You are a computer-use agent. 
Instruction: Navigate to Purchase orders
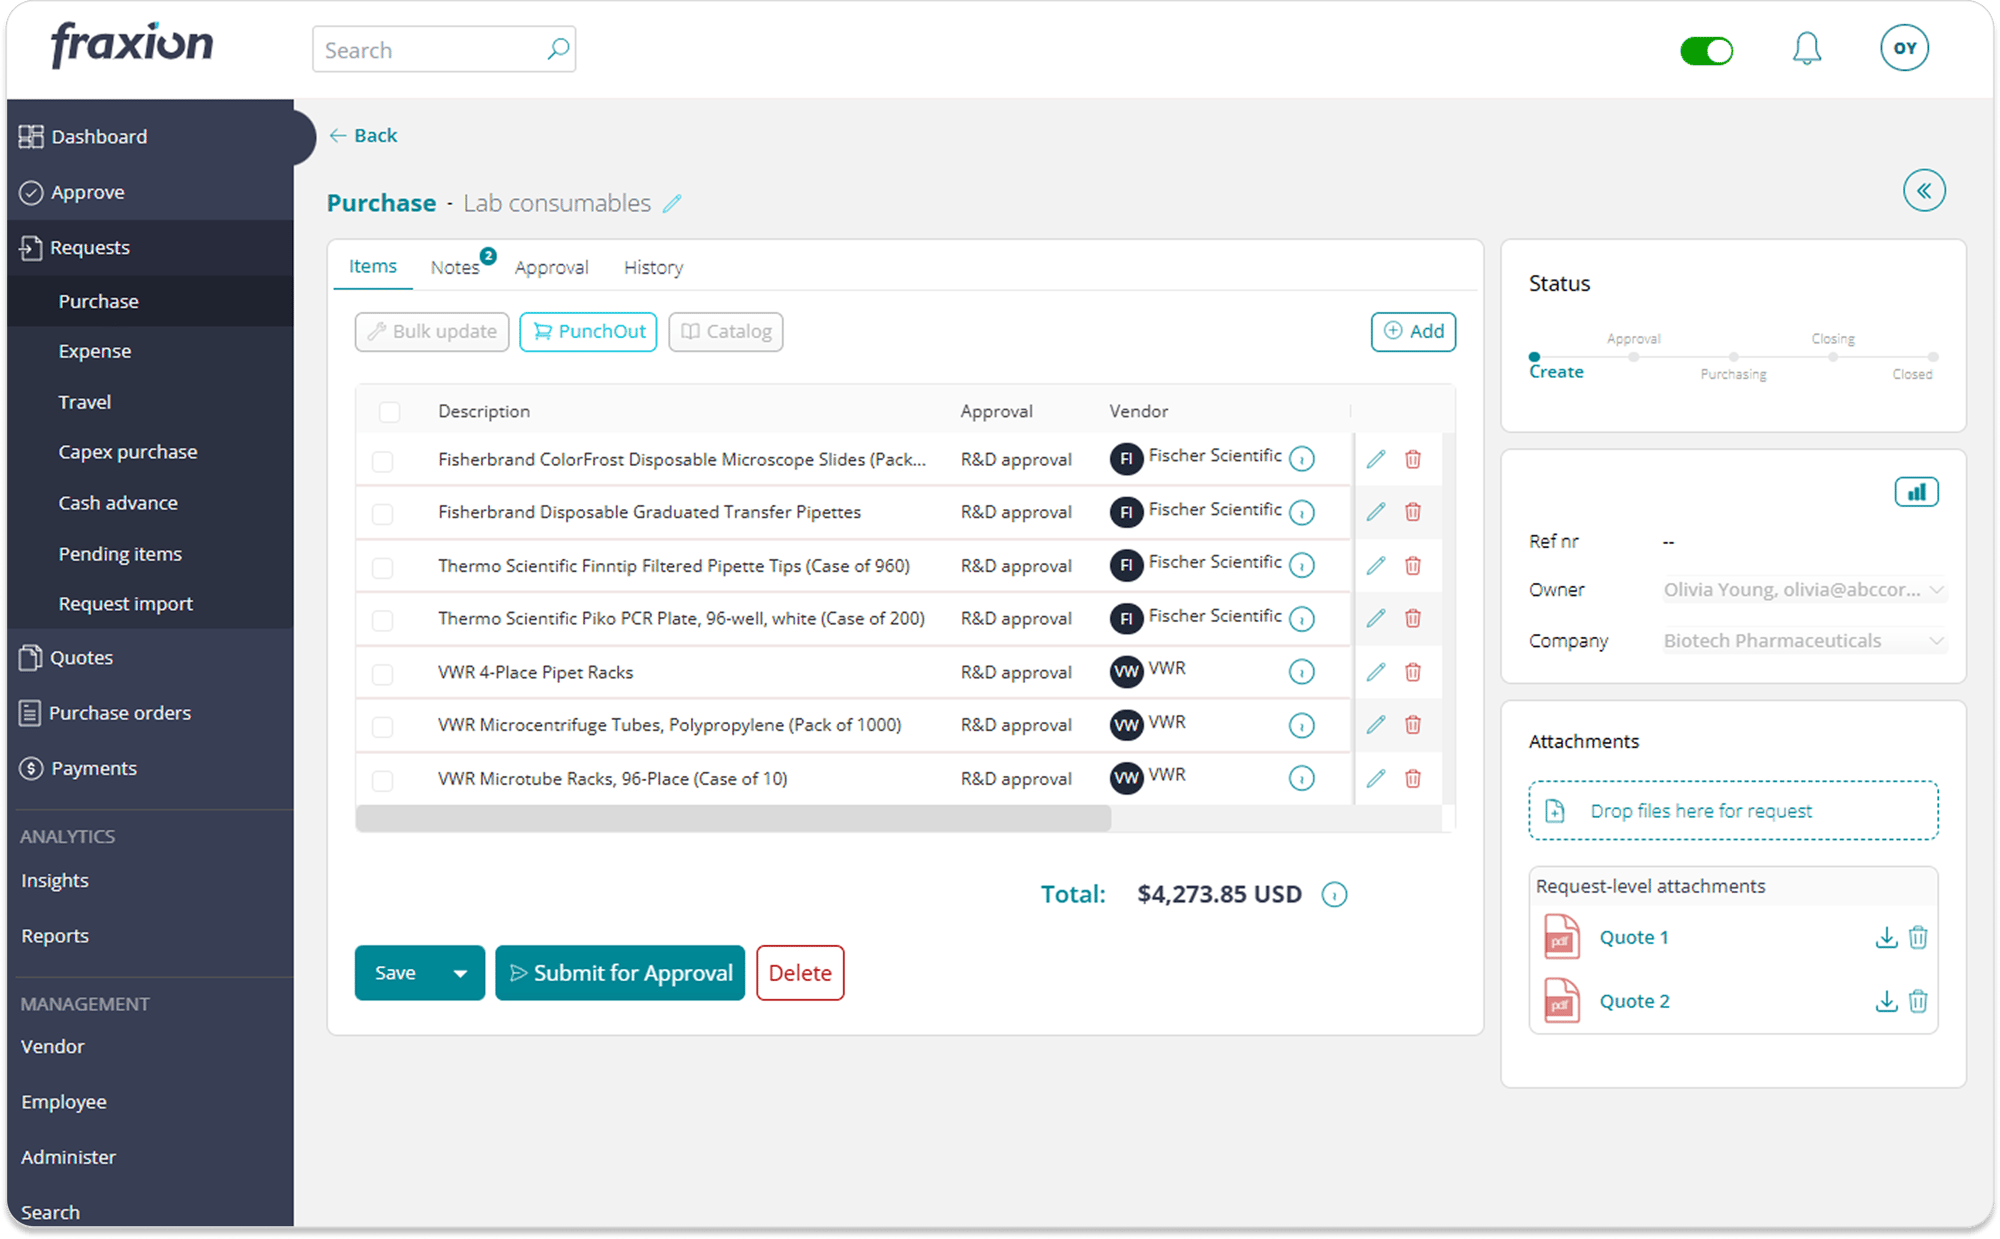[120, 712]
